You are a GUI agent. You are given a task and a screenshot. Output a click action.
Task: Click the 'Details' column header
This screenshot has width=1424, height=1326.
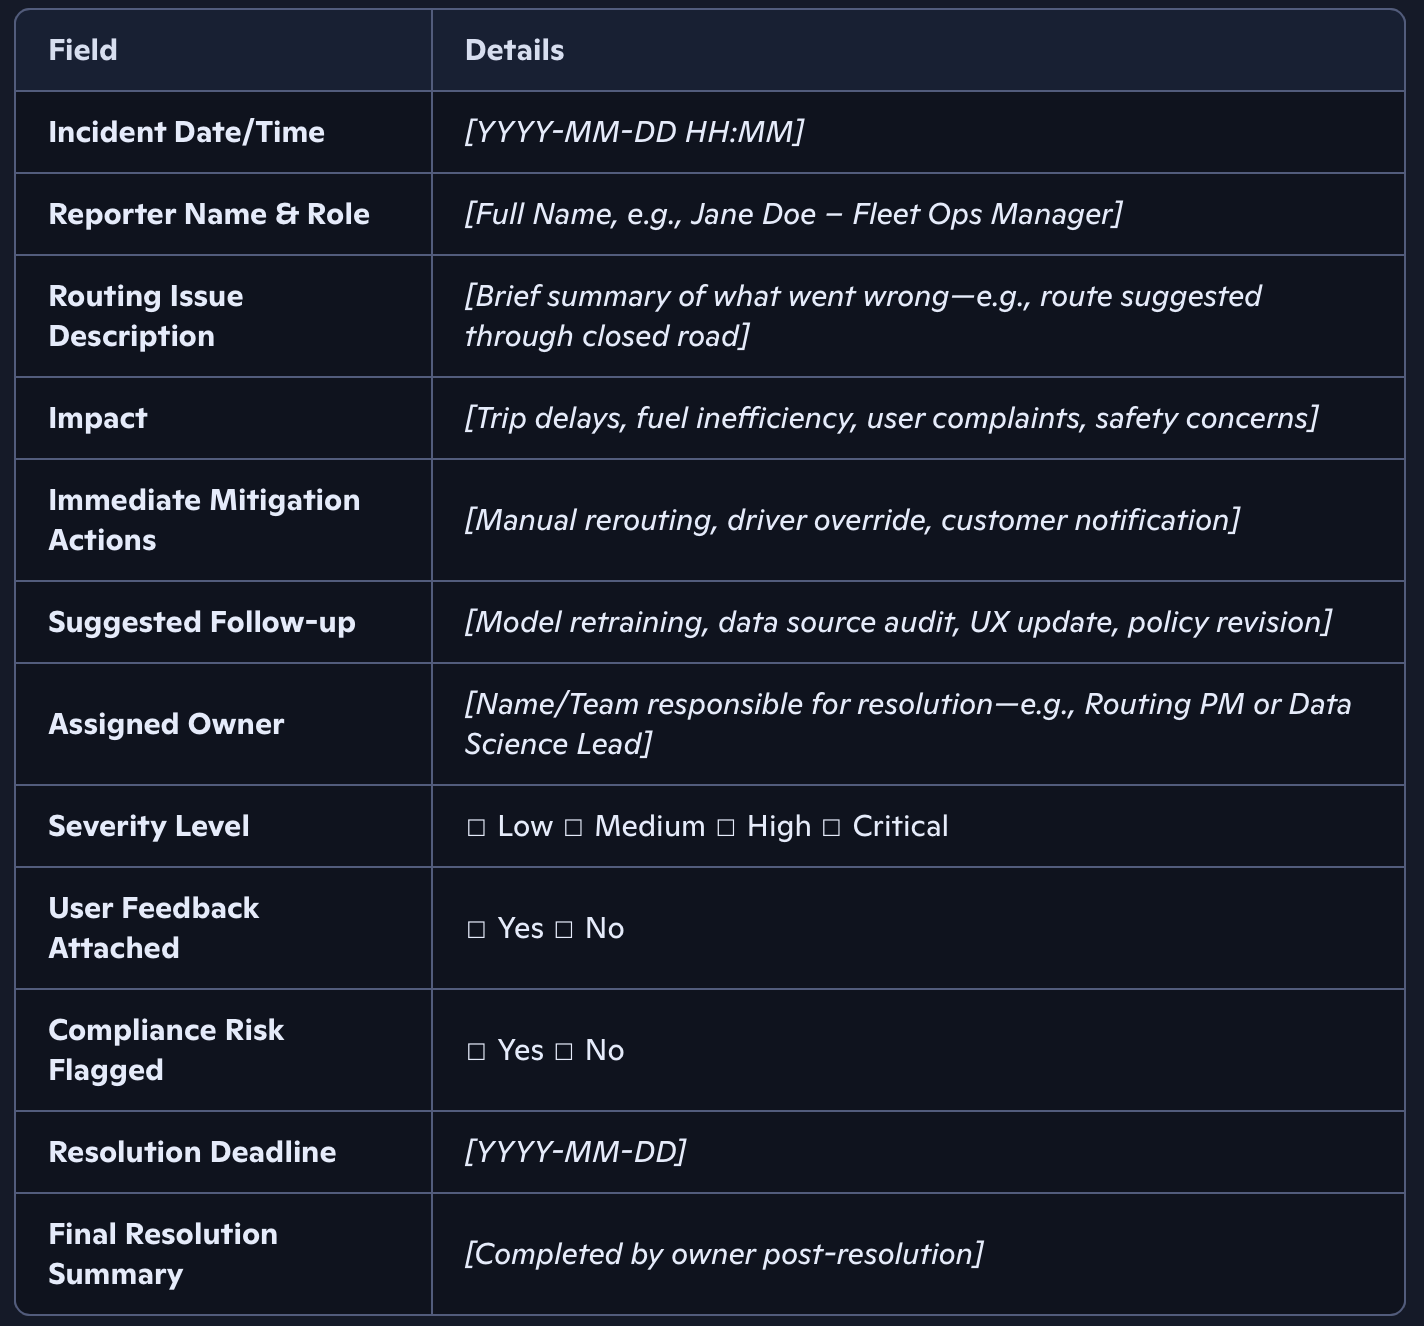pos(514,50)
